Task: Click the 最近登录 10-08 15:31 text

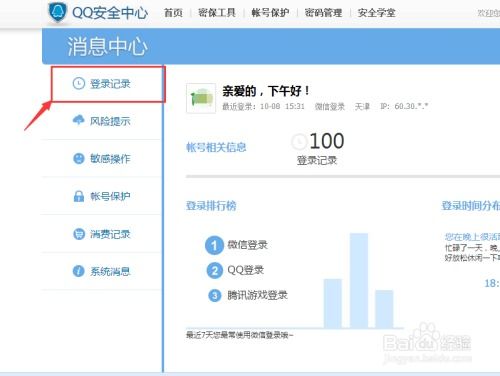Action: click(263, 106)
